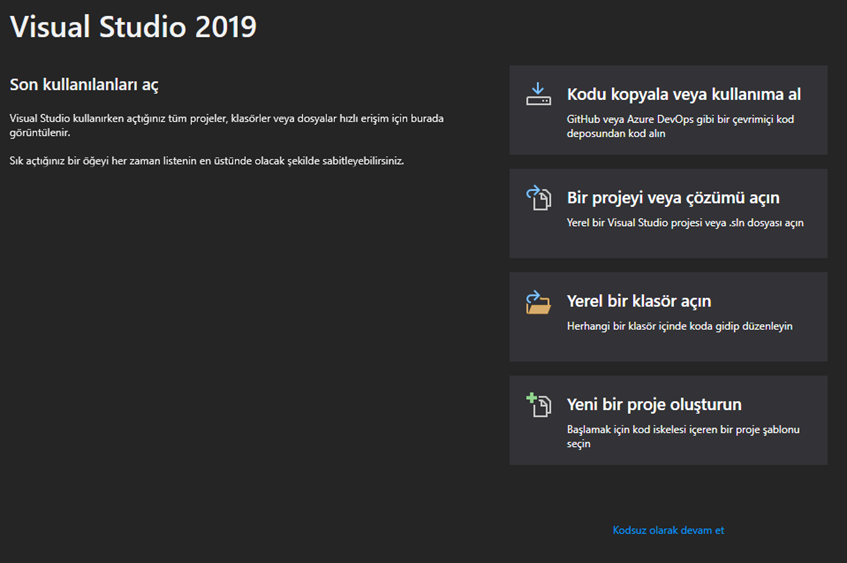Choose 'Yeni bir proje oluşturun' card
Image resolution: width=847 pixels, height=563 pixels.
pyautogui.click(x=668, y=420)
